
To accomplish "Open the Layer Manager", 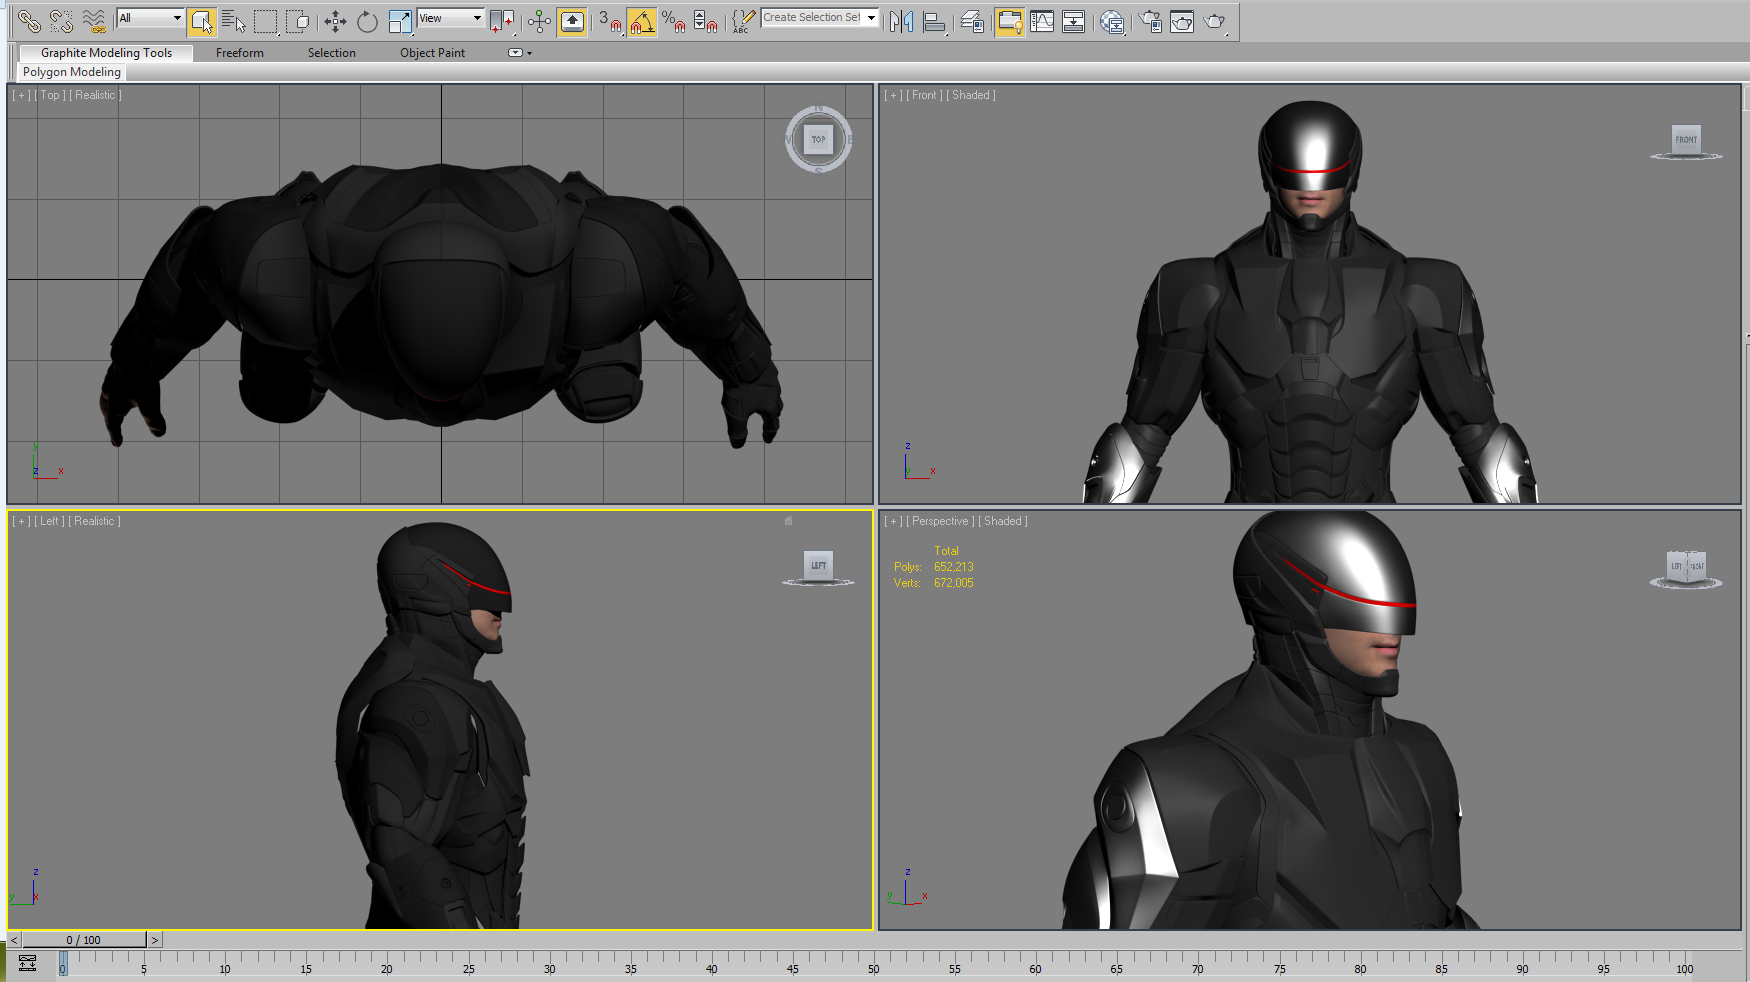I will [971, 21].
